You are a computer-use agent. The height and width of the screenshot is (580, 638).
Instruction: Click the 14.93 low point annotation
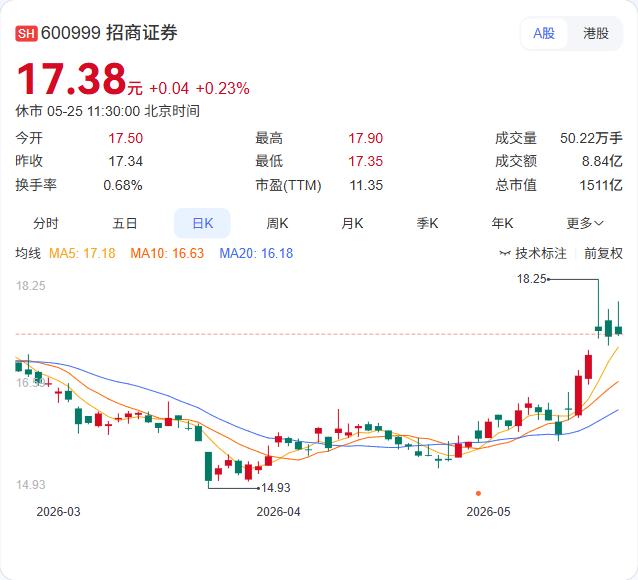tap(275, 488)
